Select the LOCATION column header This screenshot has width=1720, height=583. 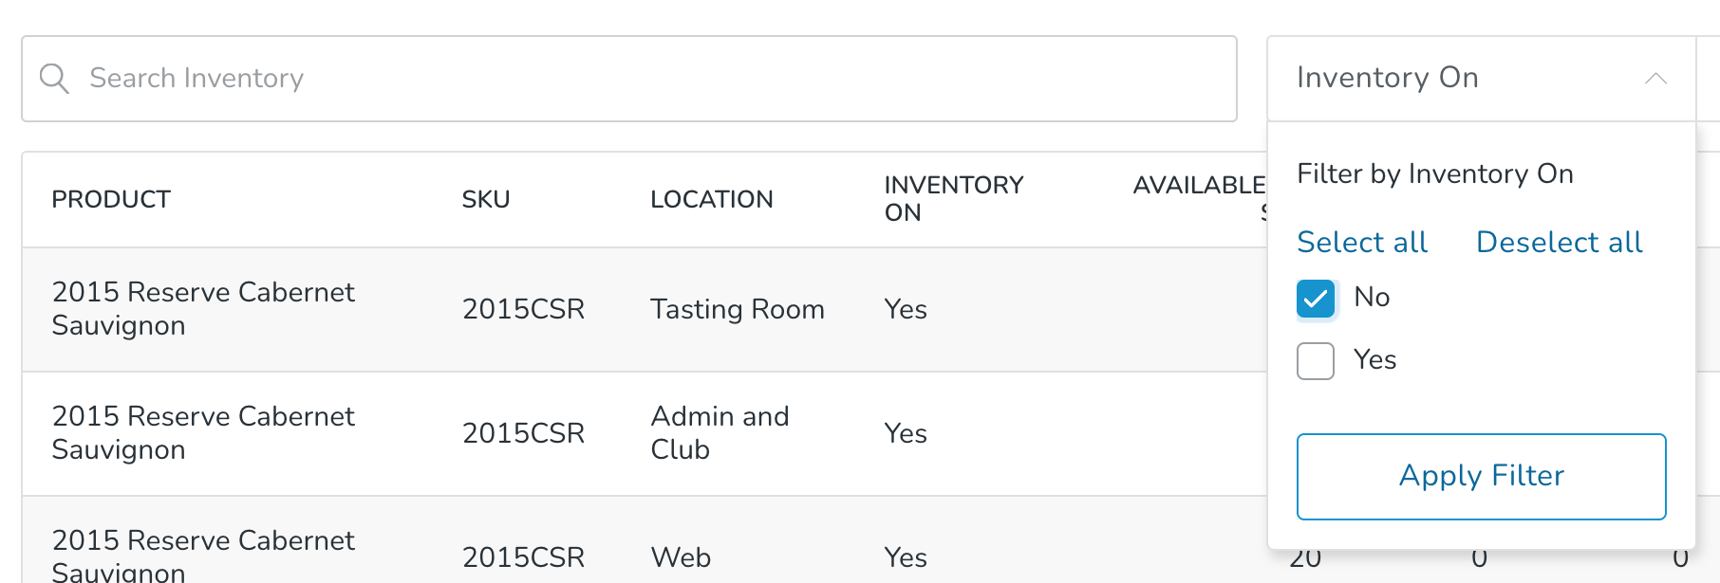tap(712, 199)
